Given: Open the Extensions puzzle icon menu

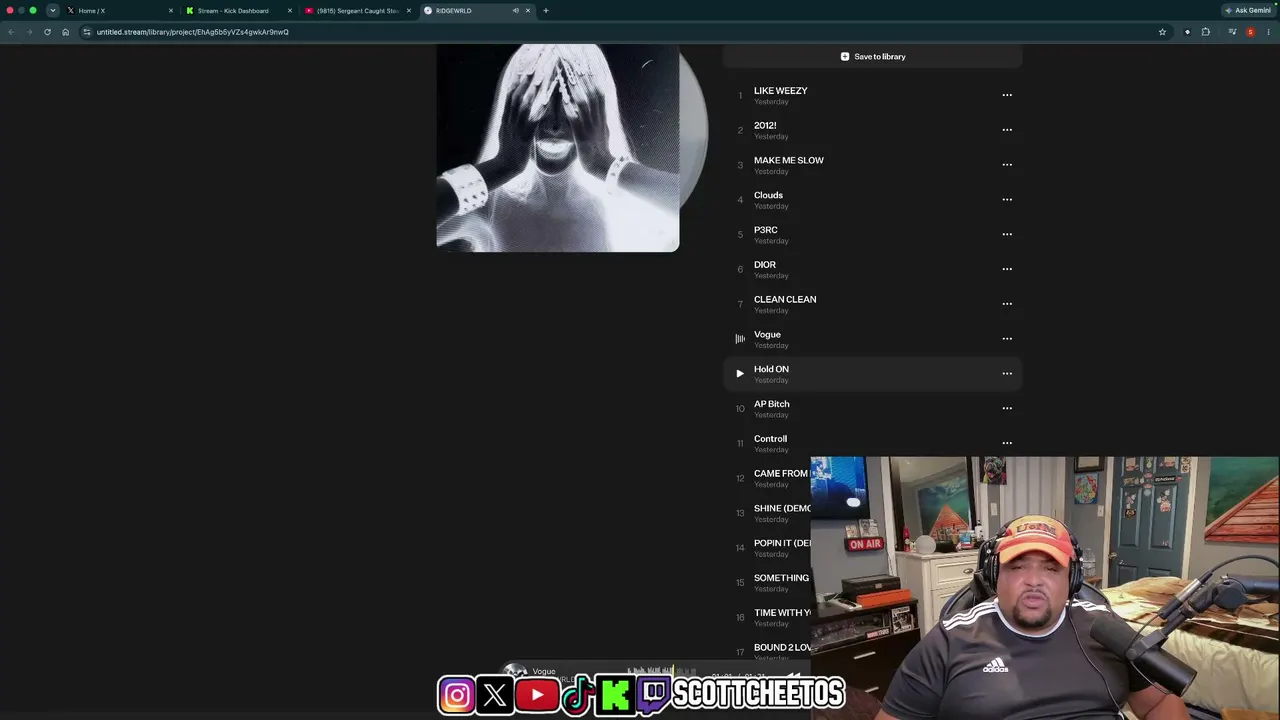Looking at the screenshot, I should pos(1206,32).
